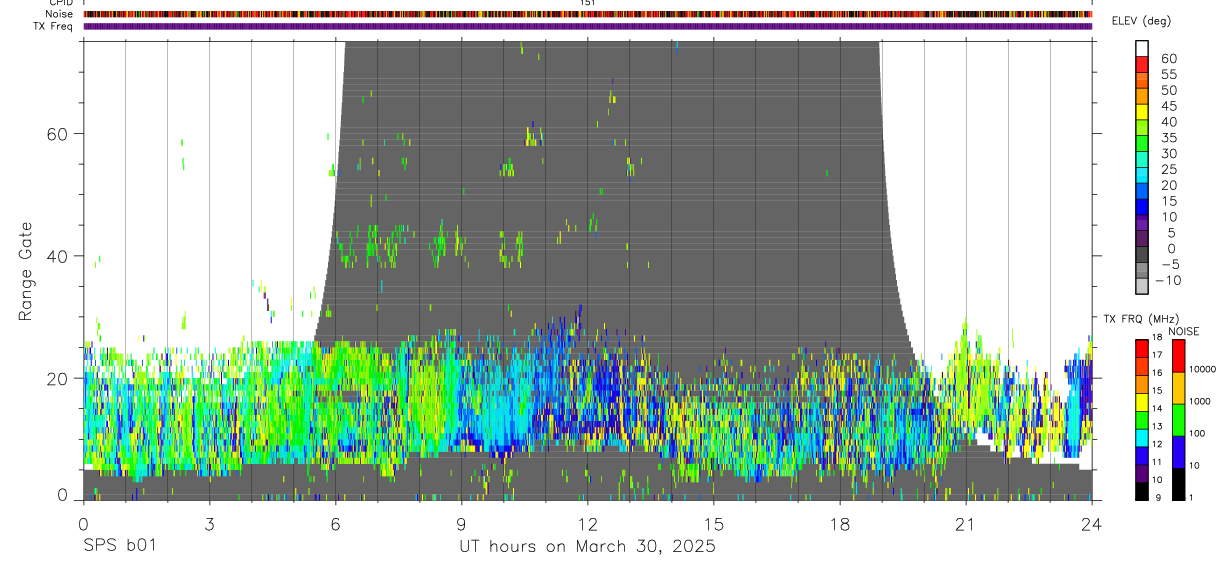Click the red 10000 noise legend swatch

point(1178,356)
